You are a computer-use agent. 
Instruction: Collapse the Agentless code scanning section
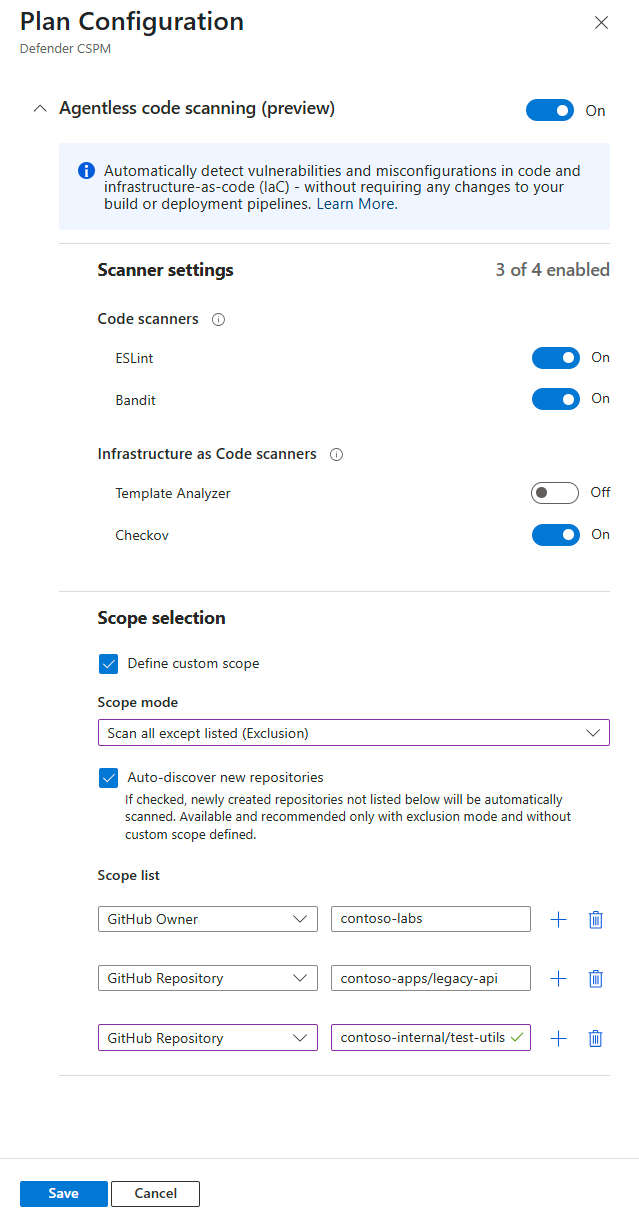[x=40, y=109]
